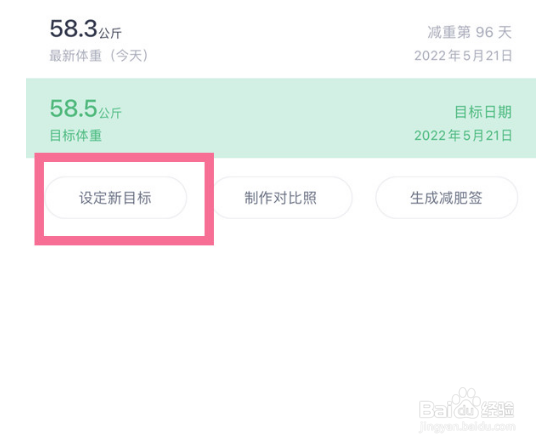Open 制作对比照 comparison photo maker
Screen dimensions: 547x446
281,198
